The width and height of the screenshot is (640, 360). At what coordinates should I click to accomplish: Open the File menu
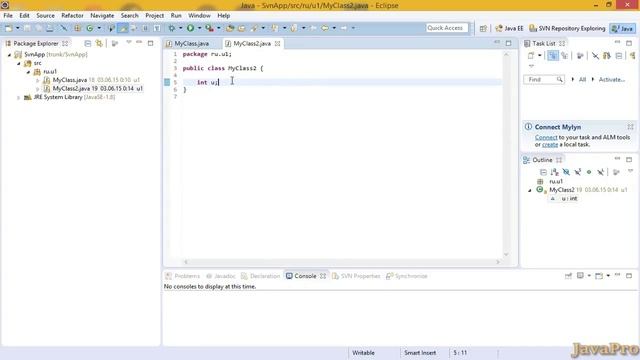click(x=8, y=16)
